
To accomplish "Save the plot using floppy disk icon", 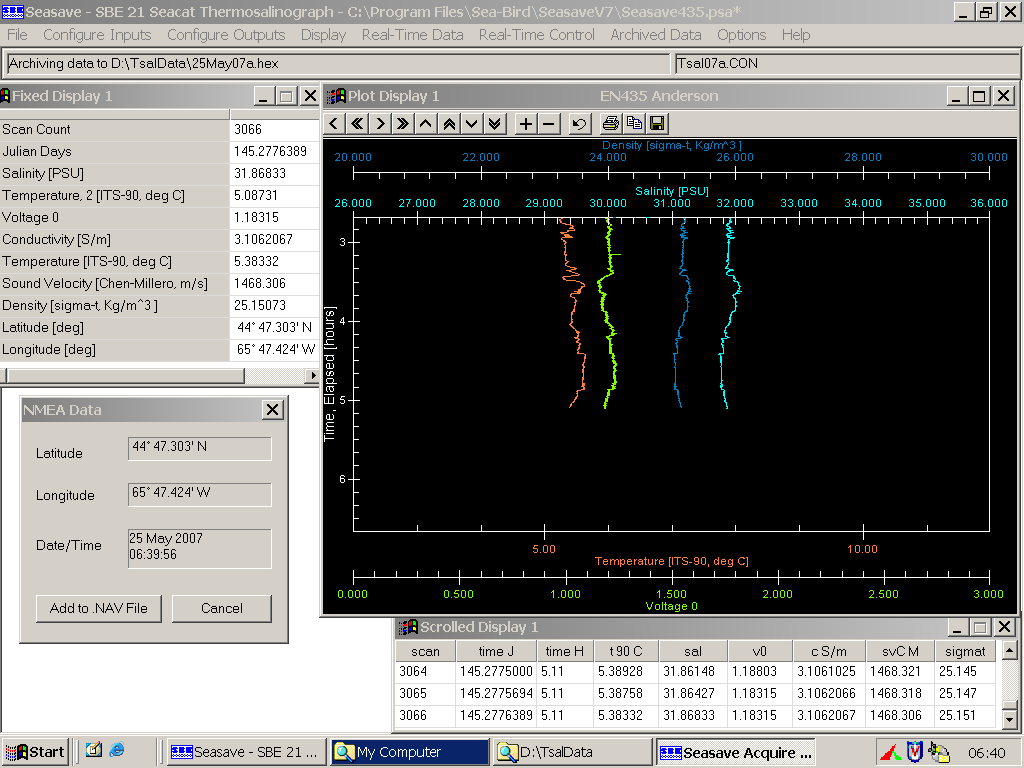I will 657,124.
